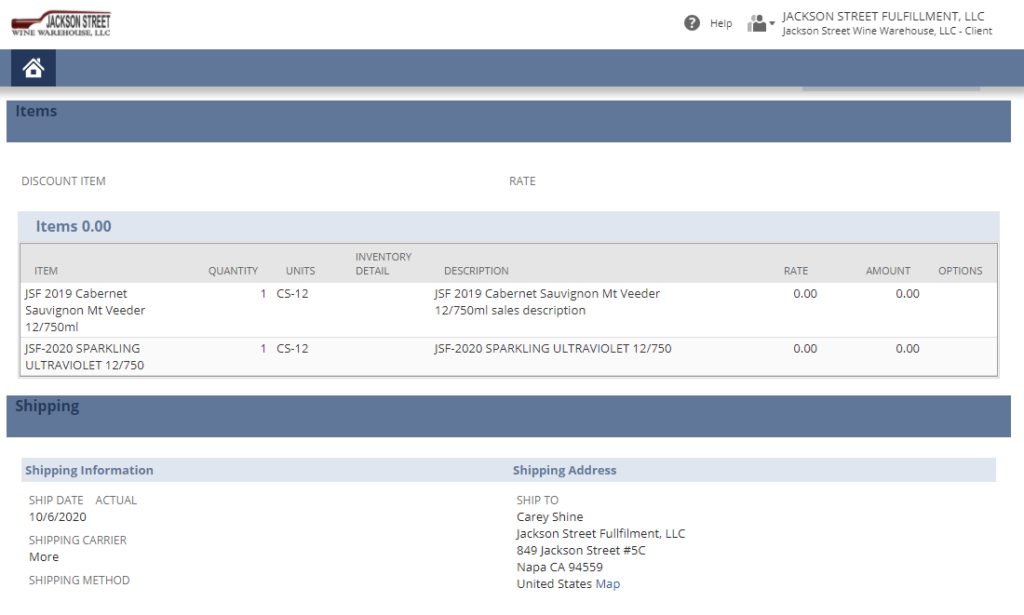Image resolution: width=1024 pixels, height=615 pixels.
Task: Click the UNITS column header
Action: tap(300, 271)
